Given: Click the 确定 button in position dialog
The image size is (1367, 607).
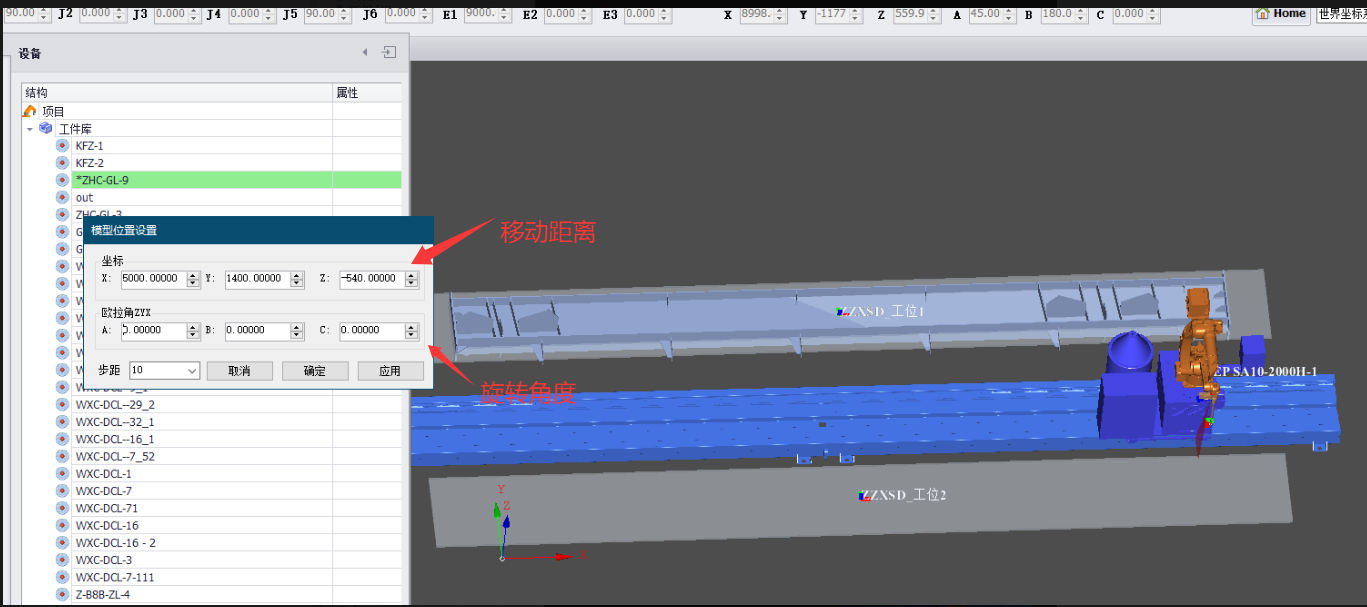Looking at the screenshot, I should pyautogui.click(x=314, y=371).
